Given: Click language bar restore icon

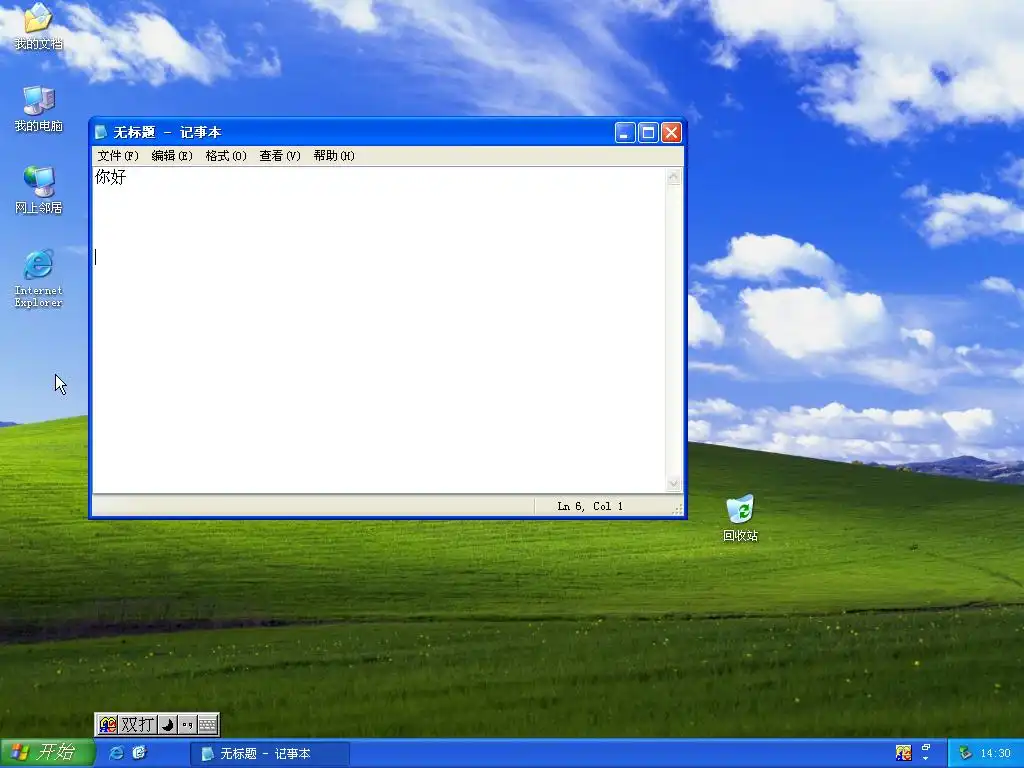Looking at the screenshot, I should tap(925, 748).
